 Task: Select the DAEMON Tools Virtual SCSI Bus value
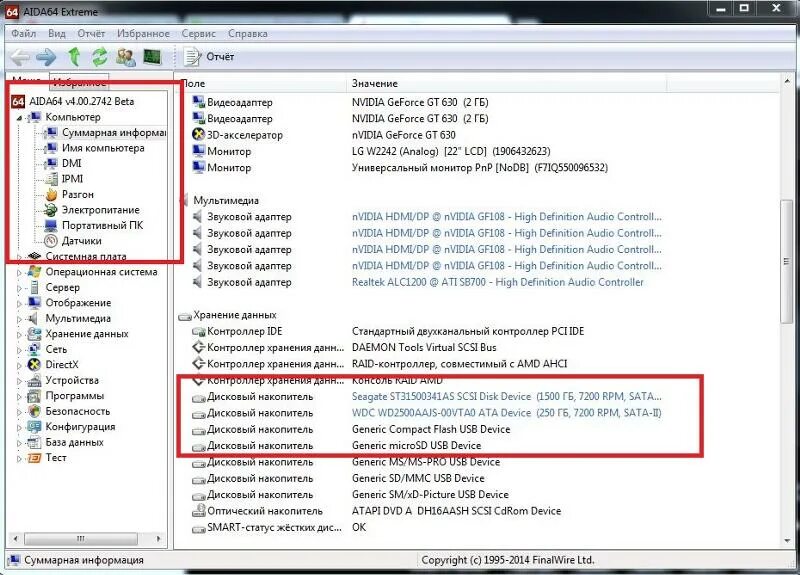(x=424, y=347)
